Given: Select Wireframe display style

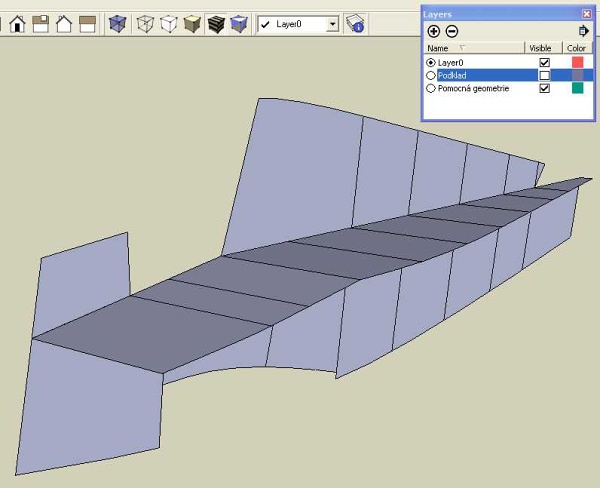Looking at the screenshot, I should [146, 24].
